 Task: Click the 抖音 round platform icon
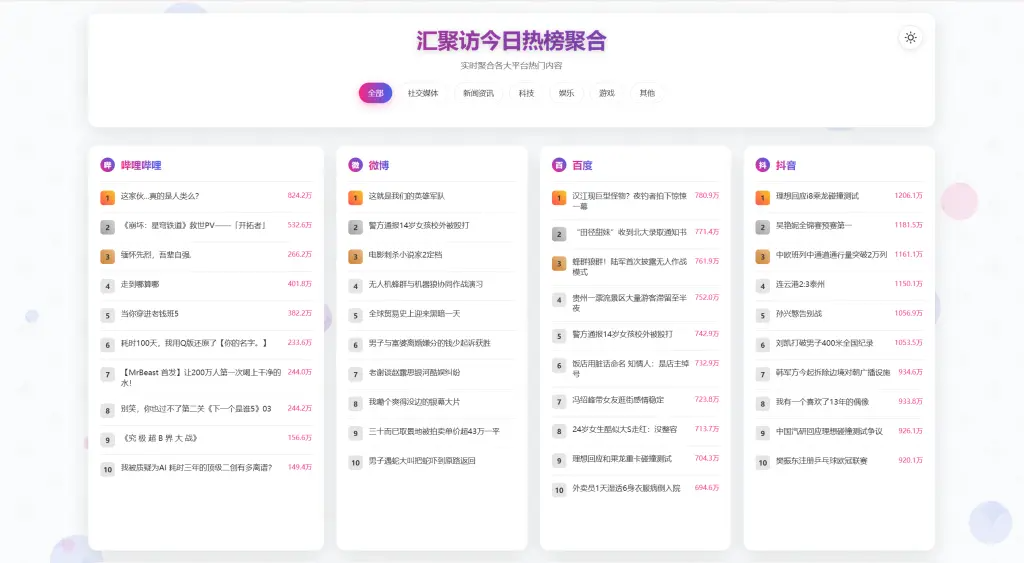click(x=763, y=165)
